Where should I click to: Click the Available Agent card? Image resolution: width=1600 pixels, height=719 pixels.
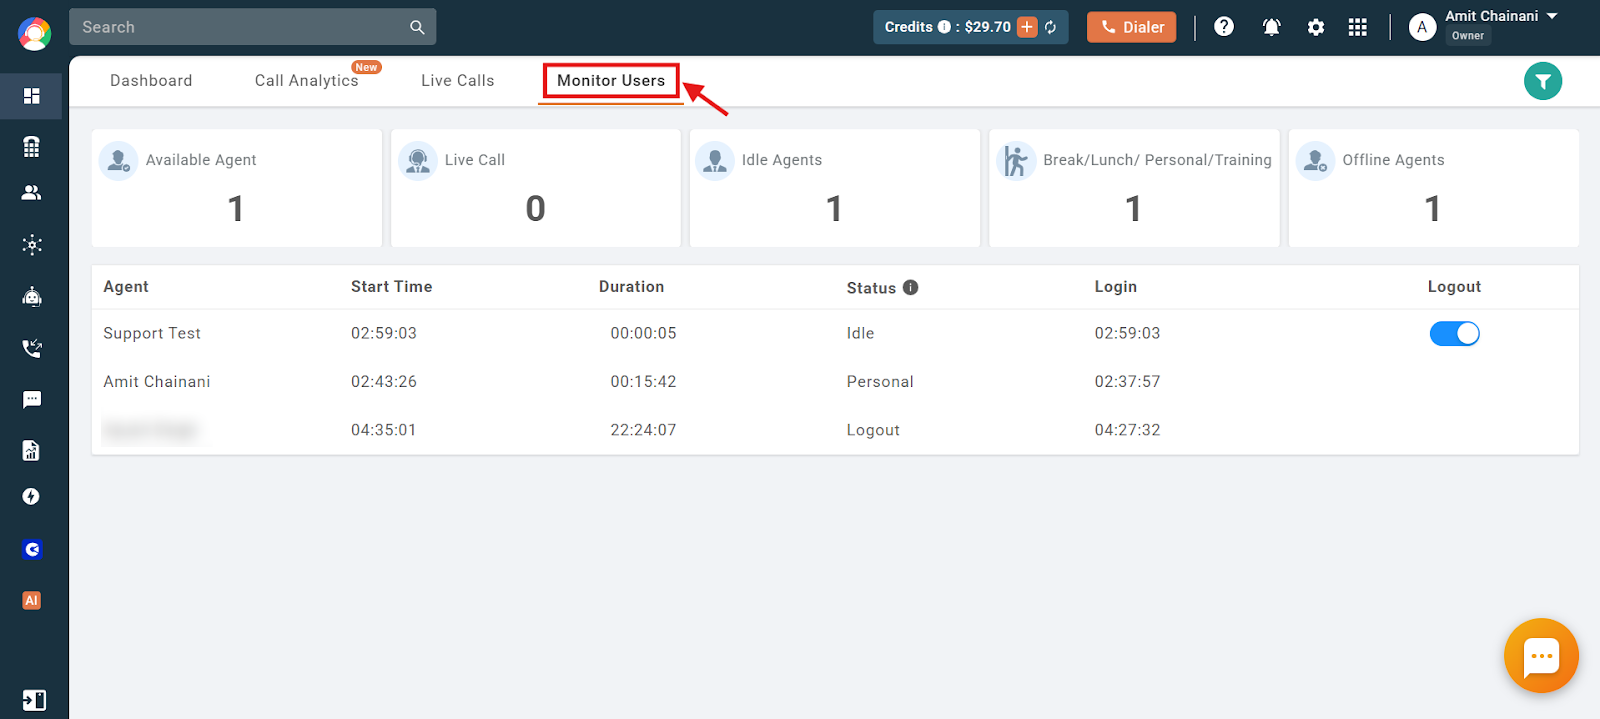coord(237,188)
